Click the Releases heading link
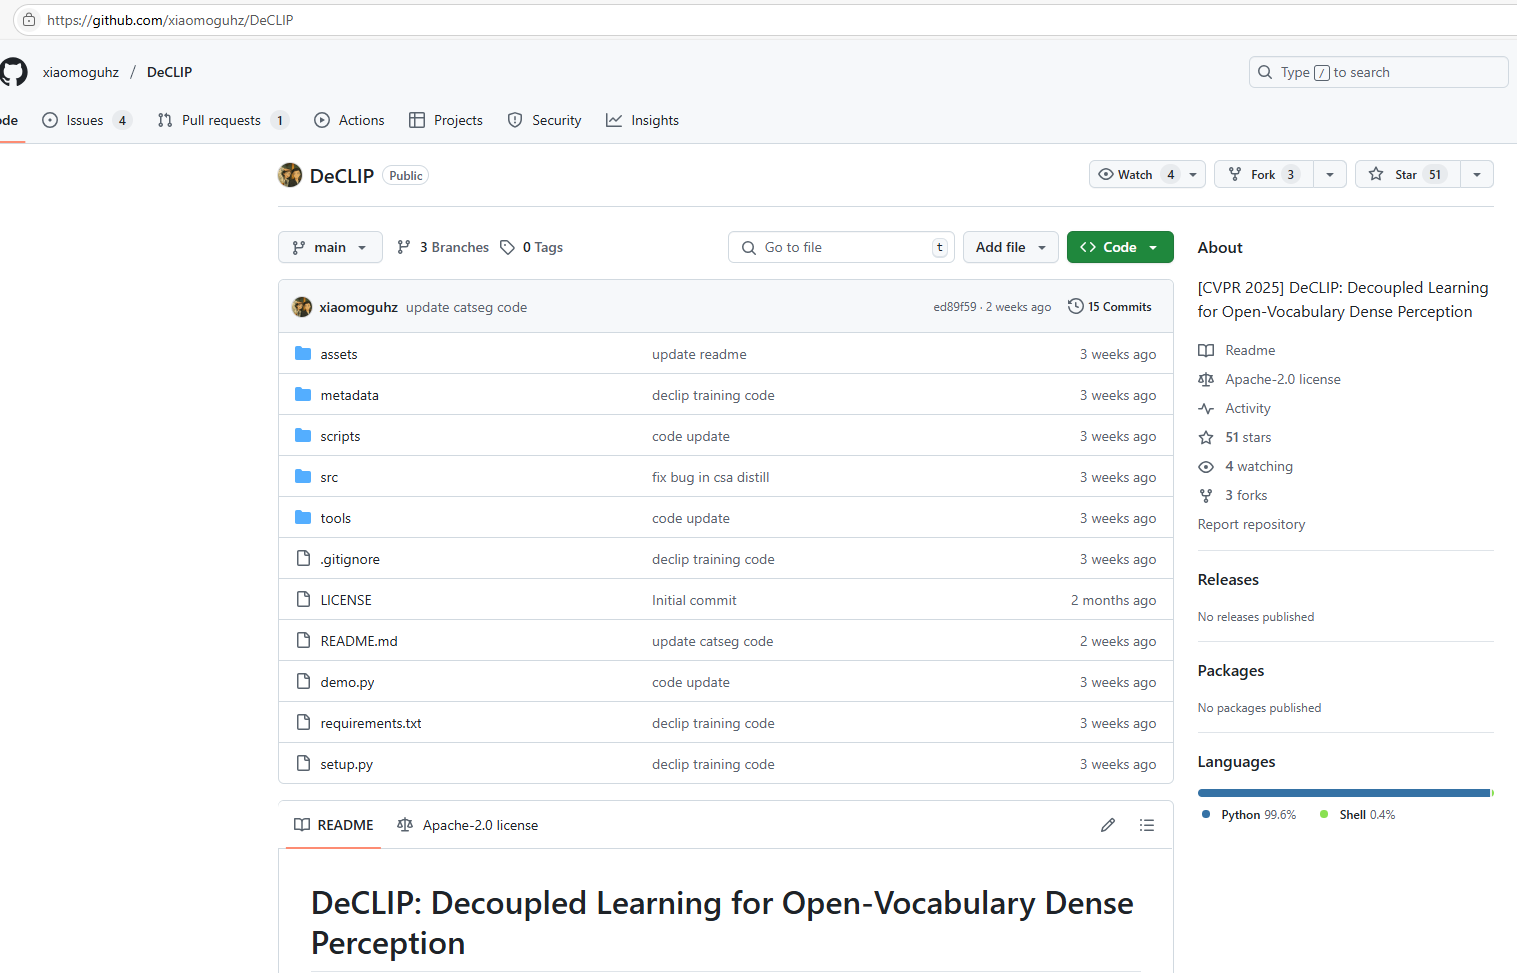 1228,579
